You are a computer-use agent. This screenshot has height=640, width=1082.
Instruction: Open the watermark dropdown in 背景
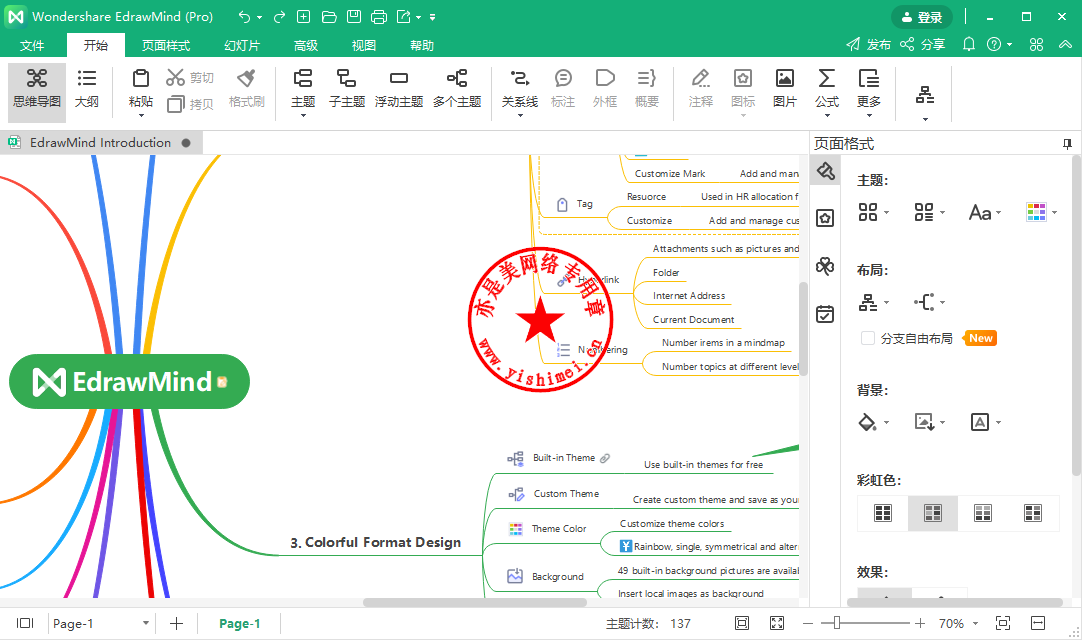pos(985,422)
